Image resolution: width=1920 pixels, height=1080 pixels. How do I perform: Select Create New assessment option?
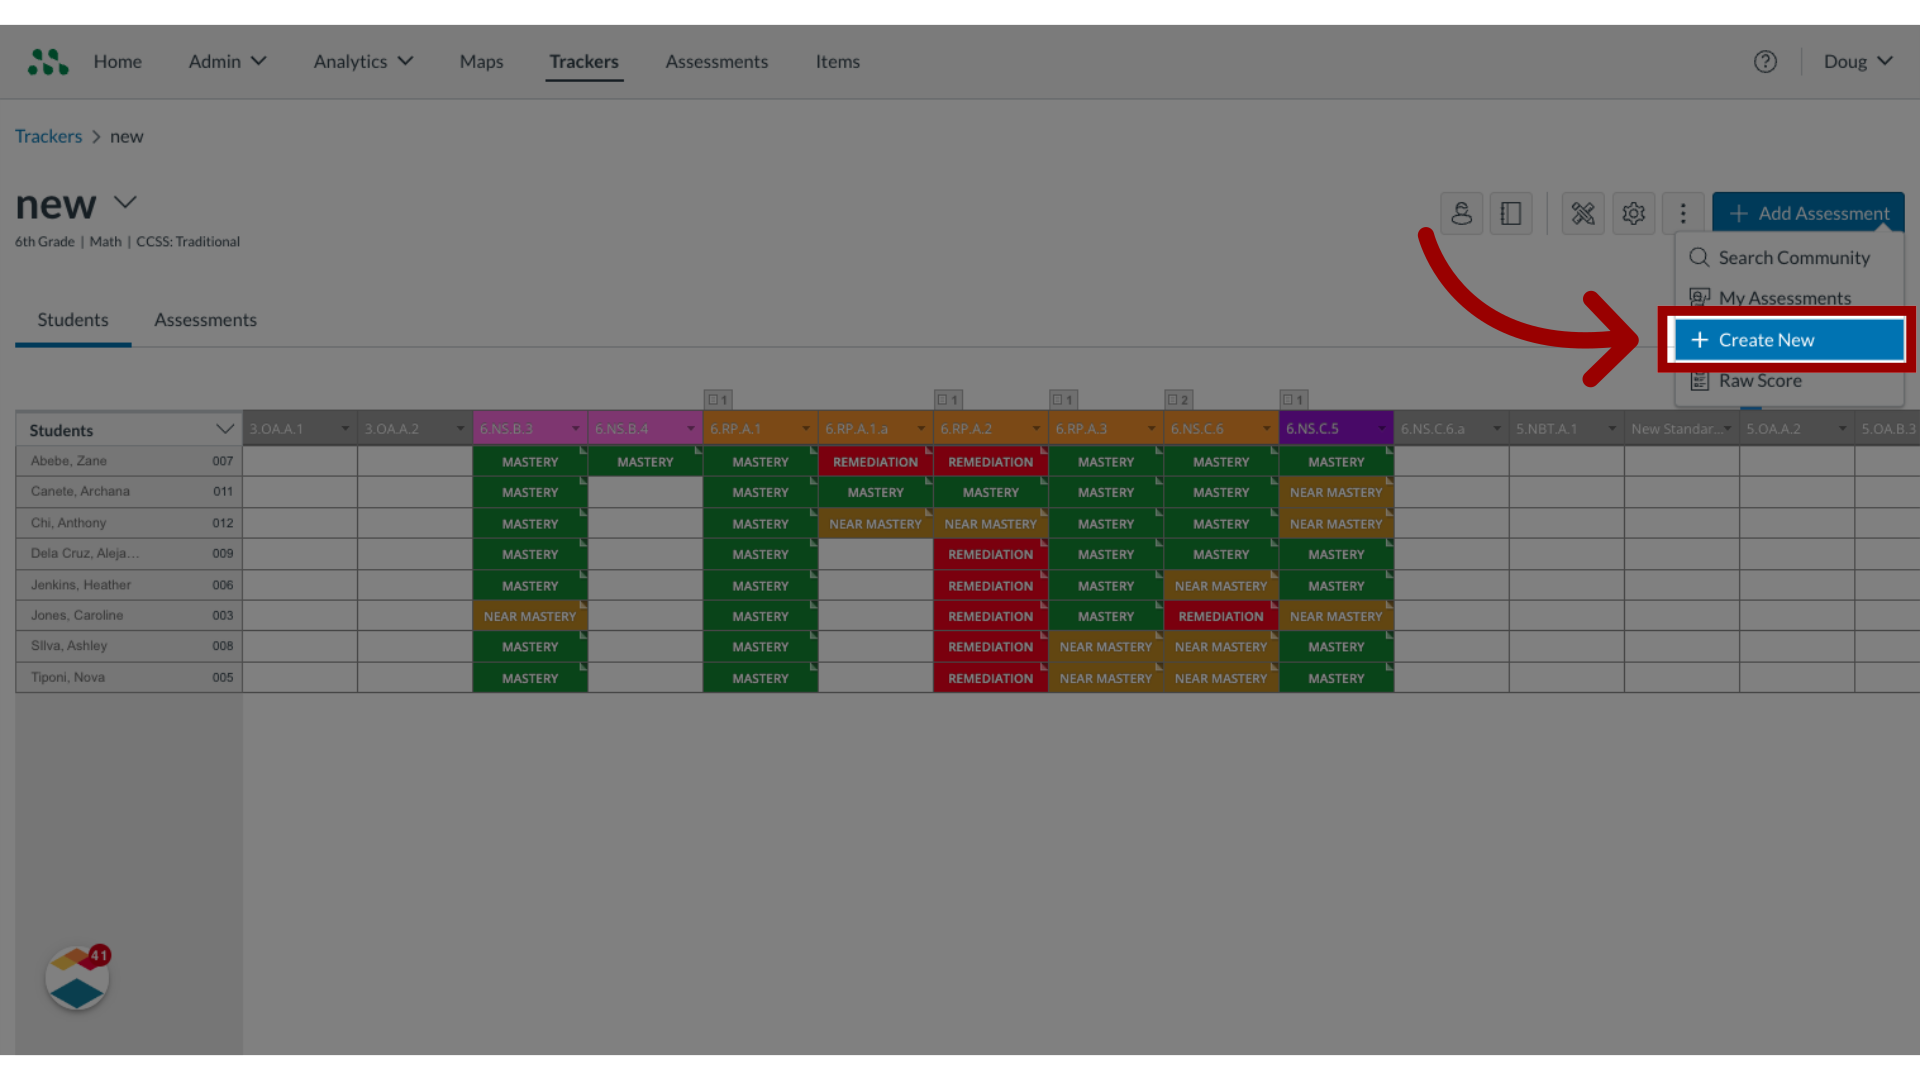[x=1789, y=340]
